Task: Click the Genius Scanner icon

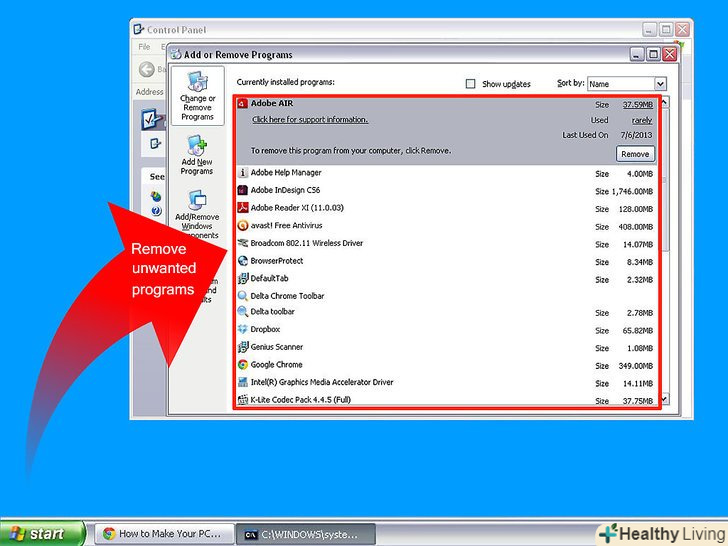Action: pyautogui.click(x=242, y=347)
